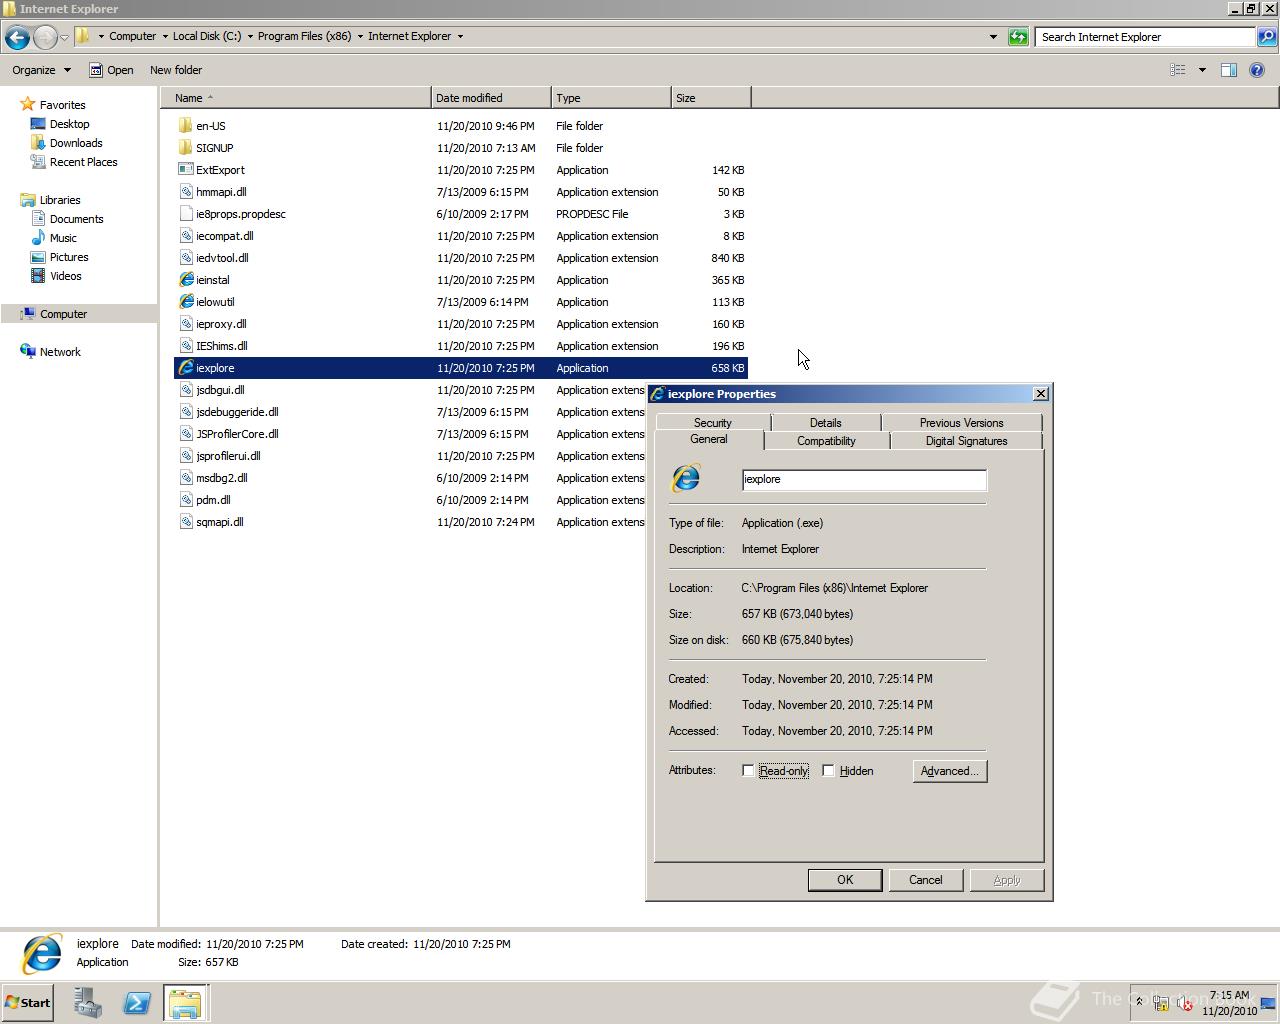This screenshot has width=1280, height=1024.
Task: Select the en-US folder icon
Action: pyautogui.click(x=186, y=126)
